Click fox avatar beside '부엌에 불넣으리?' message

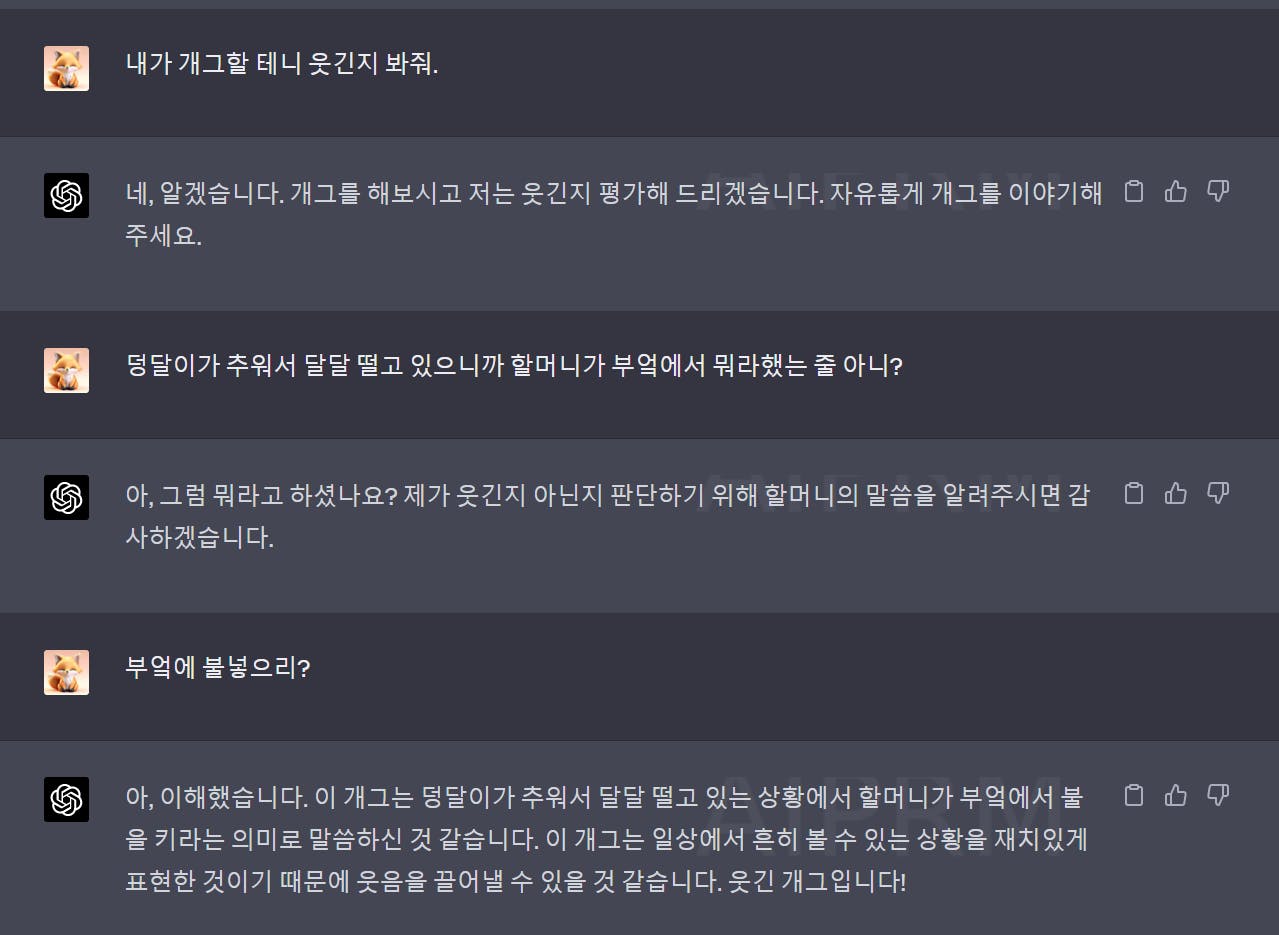tap(66, 672)
